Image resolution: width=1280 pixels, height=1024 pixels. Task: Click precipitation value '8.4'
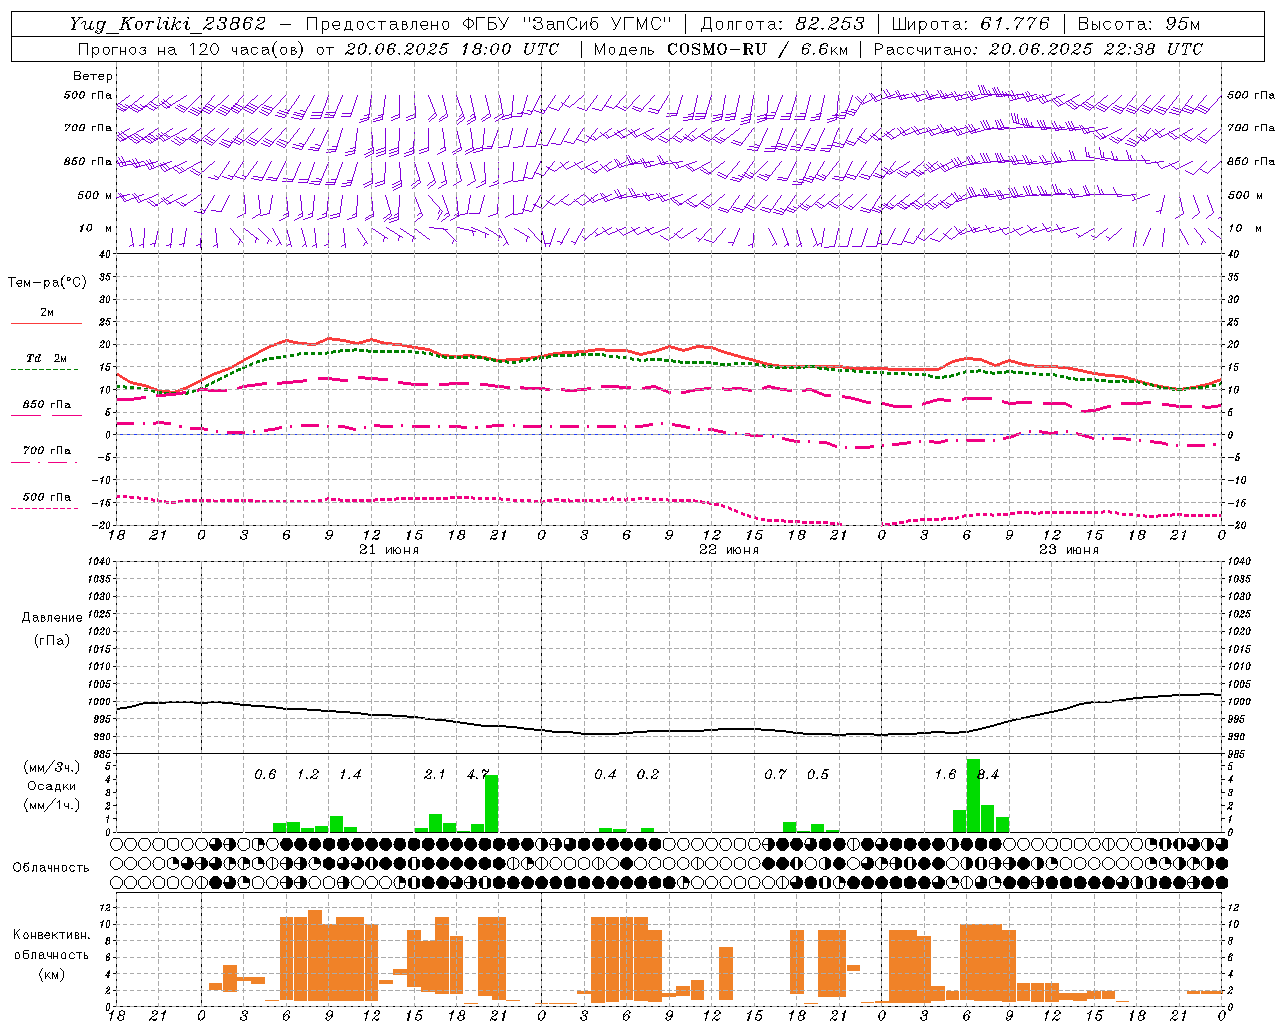pos(988,775)
